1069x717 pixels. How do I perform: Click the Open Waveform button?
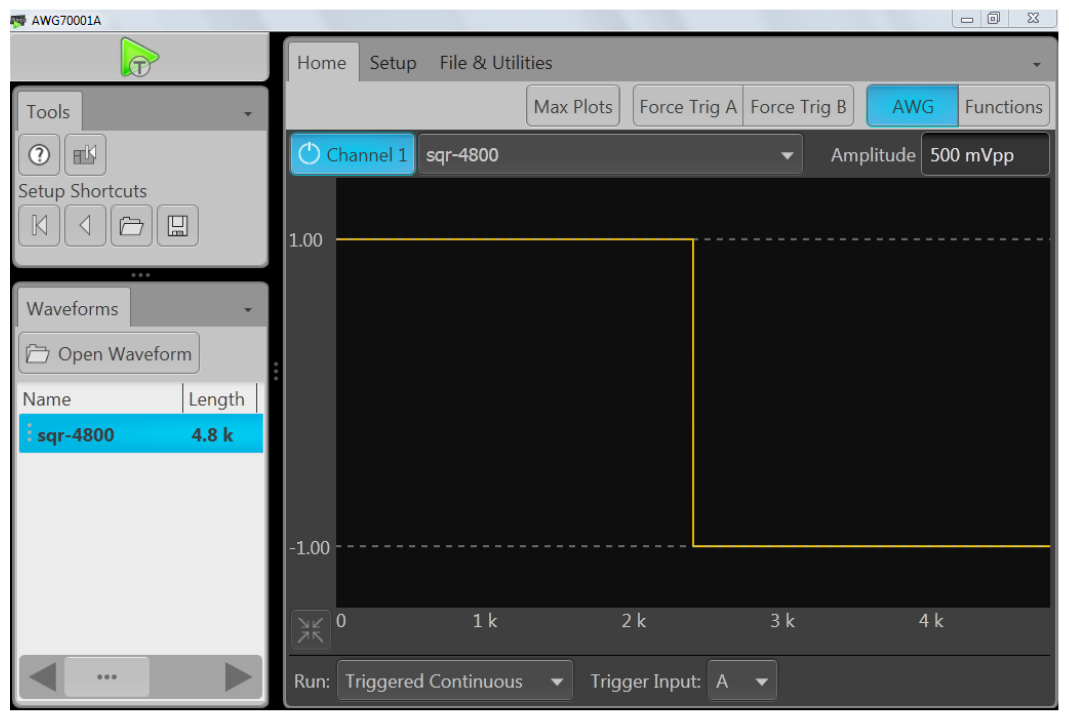(108, 352)
